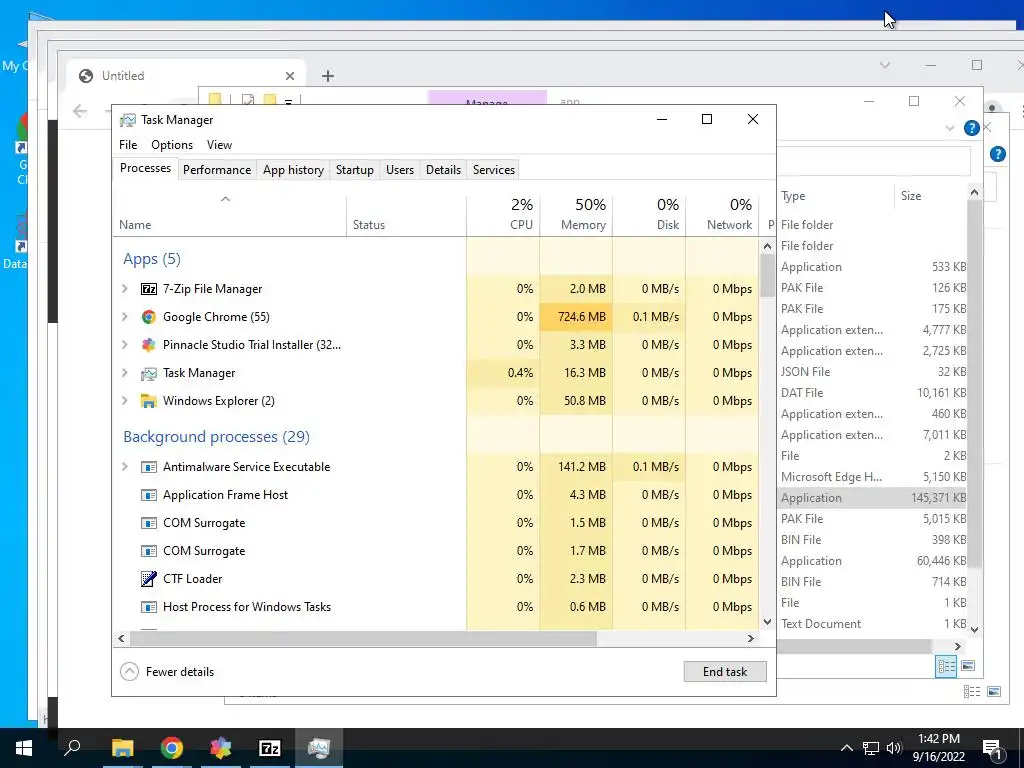1024x768 pixels.
Task: Click the Task Manager process row icon
Action: tap(149, 373)
